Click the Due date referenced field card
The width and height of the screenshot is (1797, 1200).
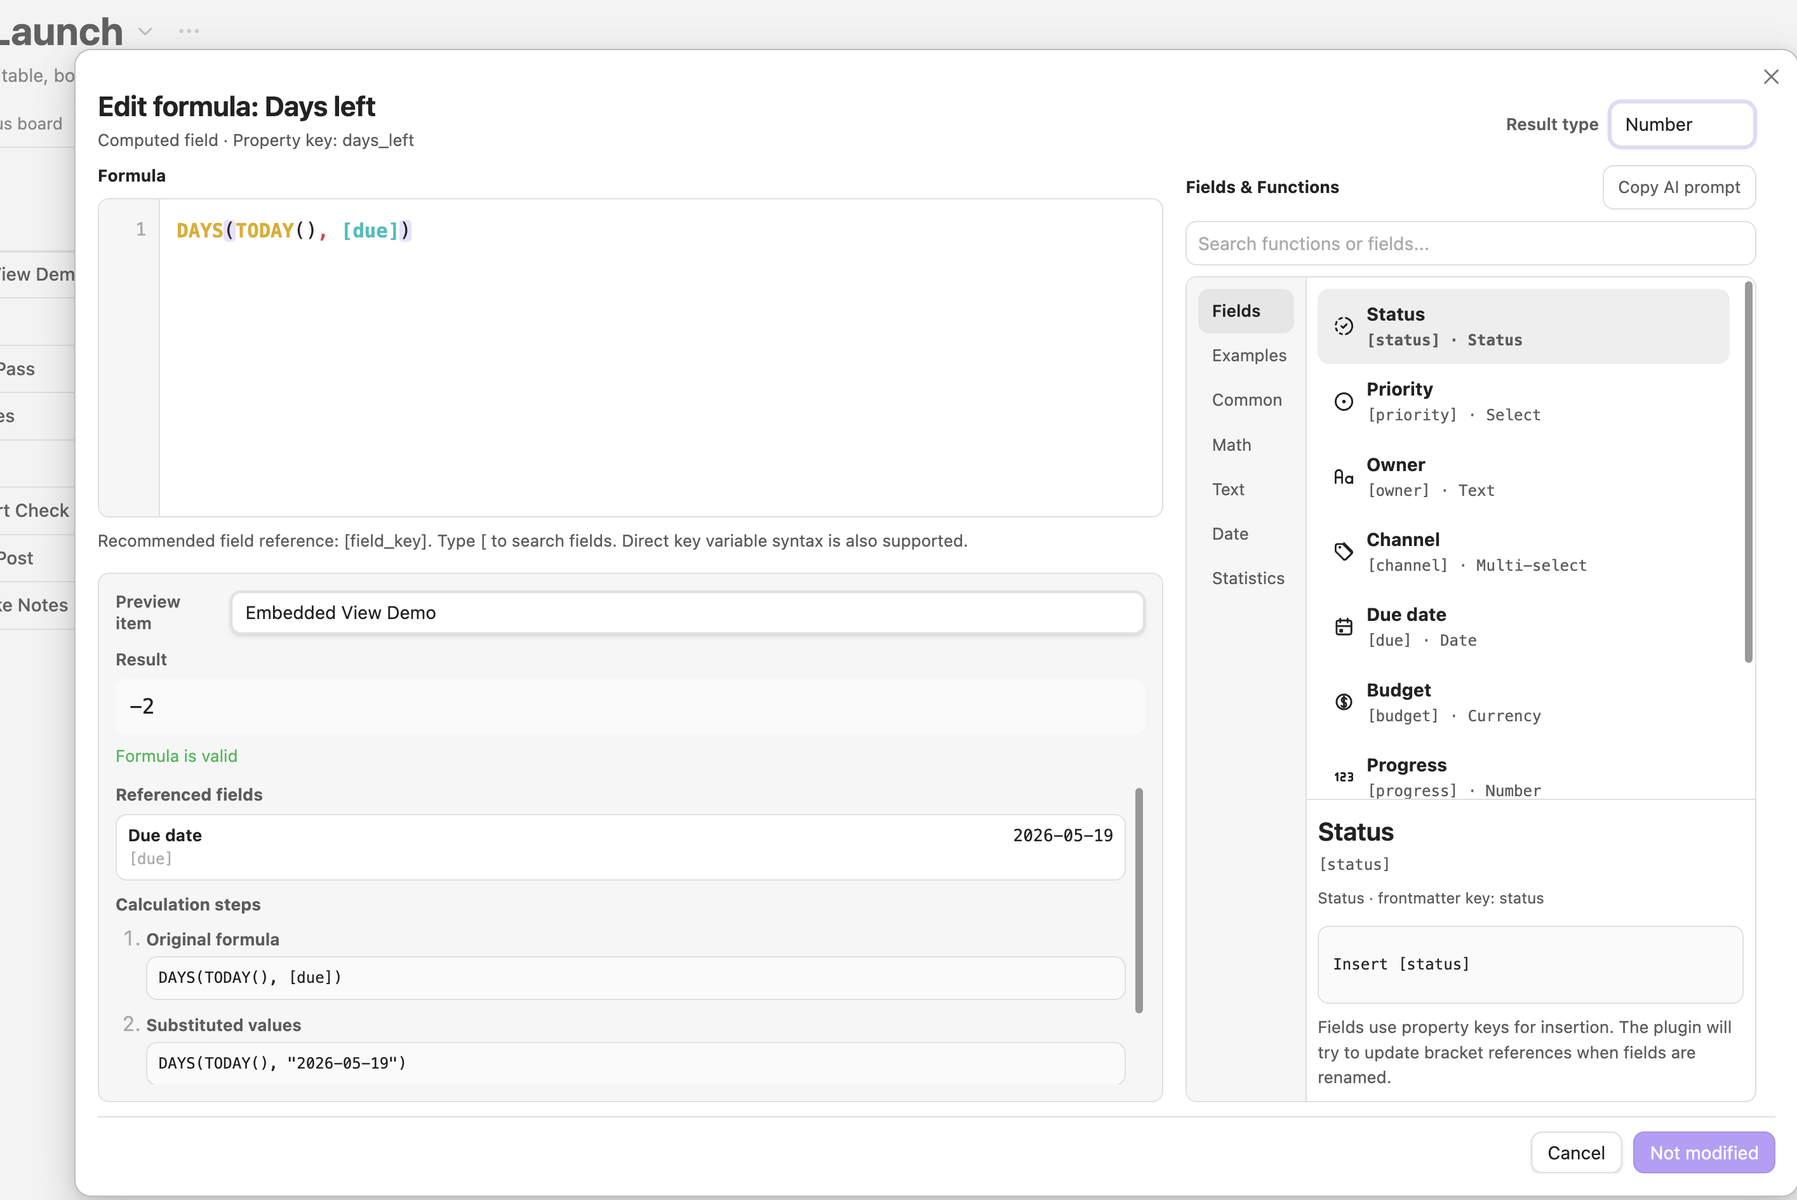pos(620,847)
